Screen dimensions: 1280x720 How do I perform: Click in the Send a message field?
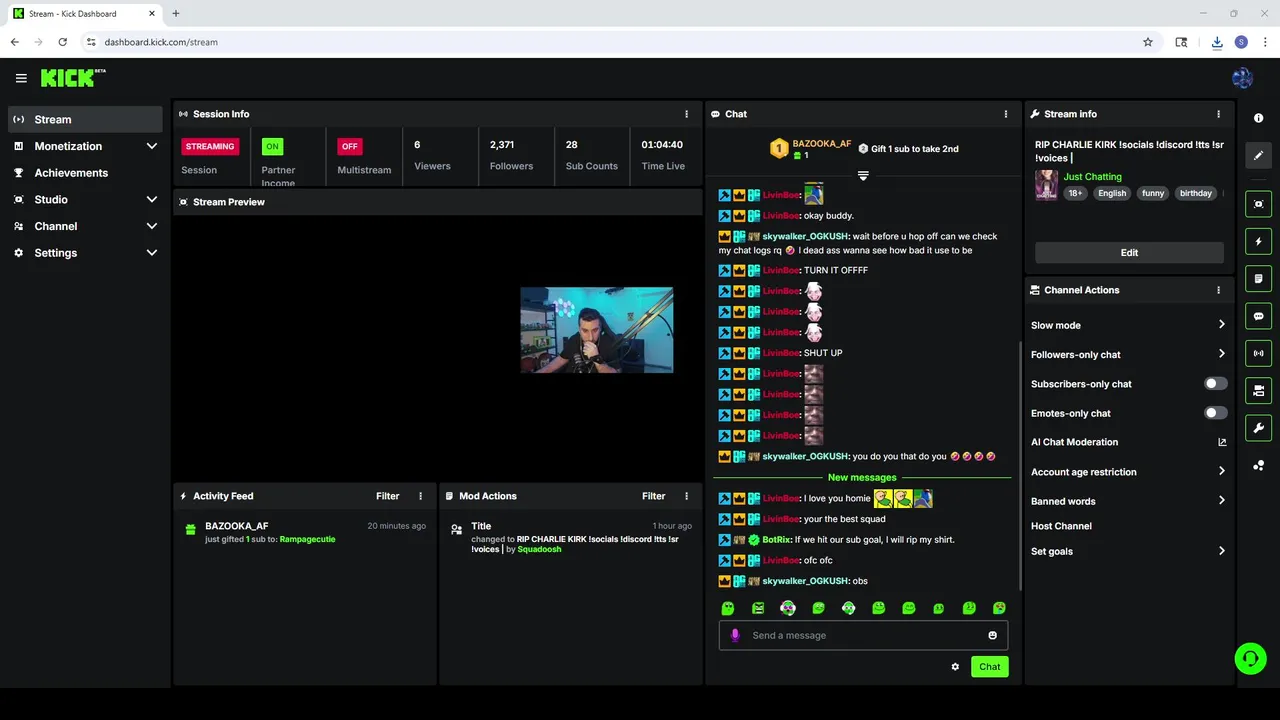863,635
